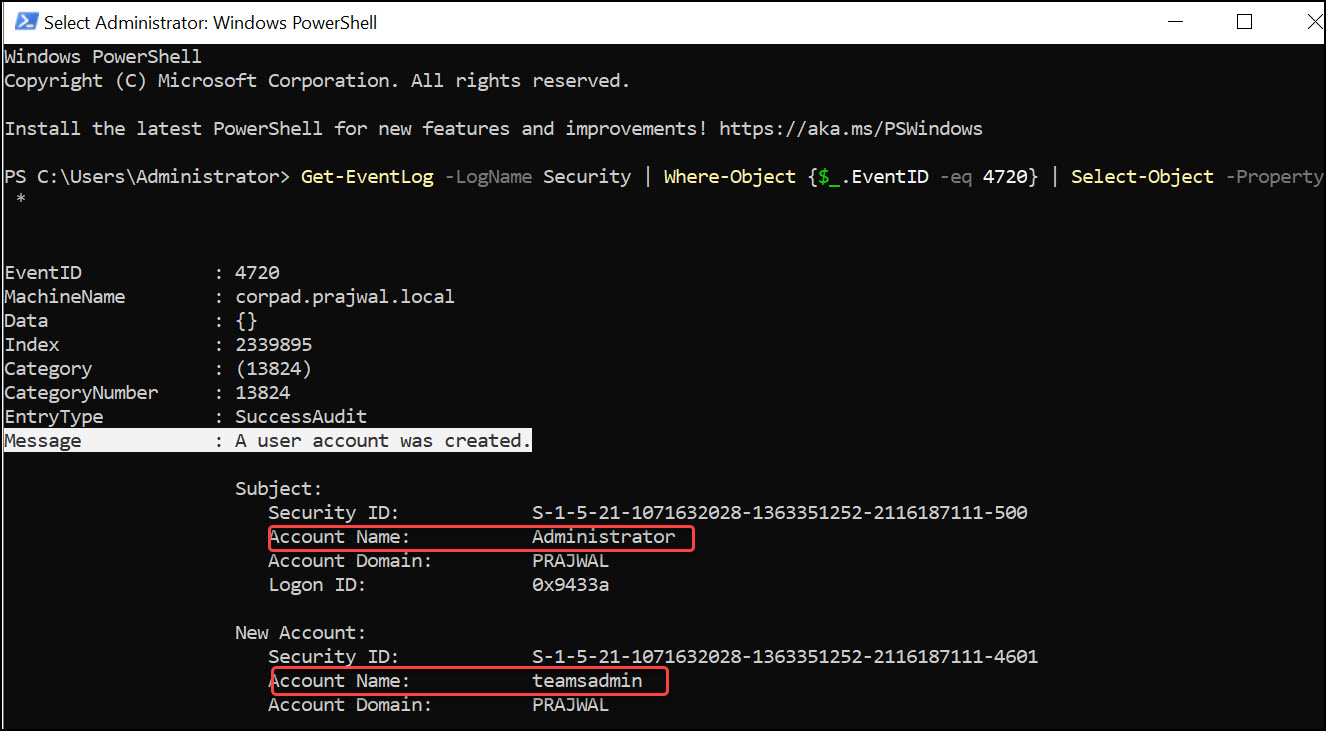
Task: Click the Account Name value Administrator
Action: [x=604, y=537]
